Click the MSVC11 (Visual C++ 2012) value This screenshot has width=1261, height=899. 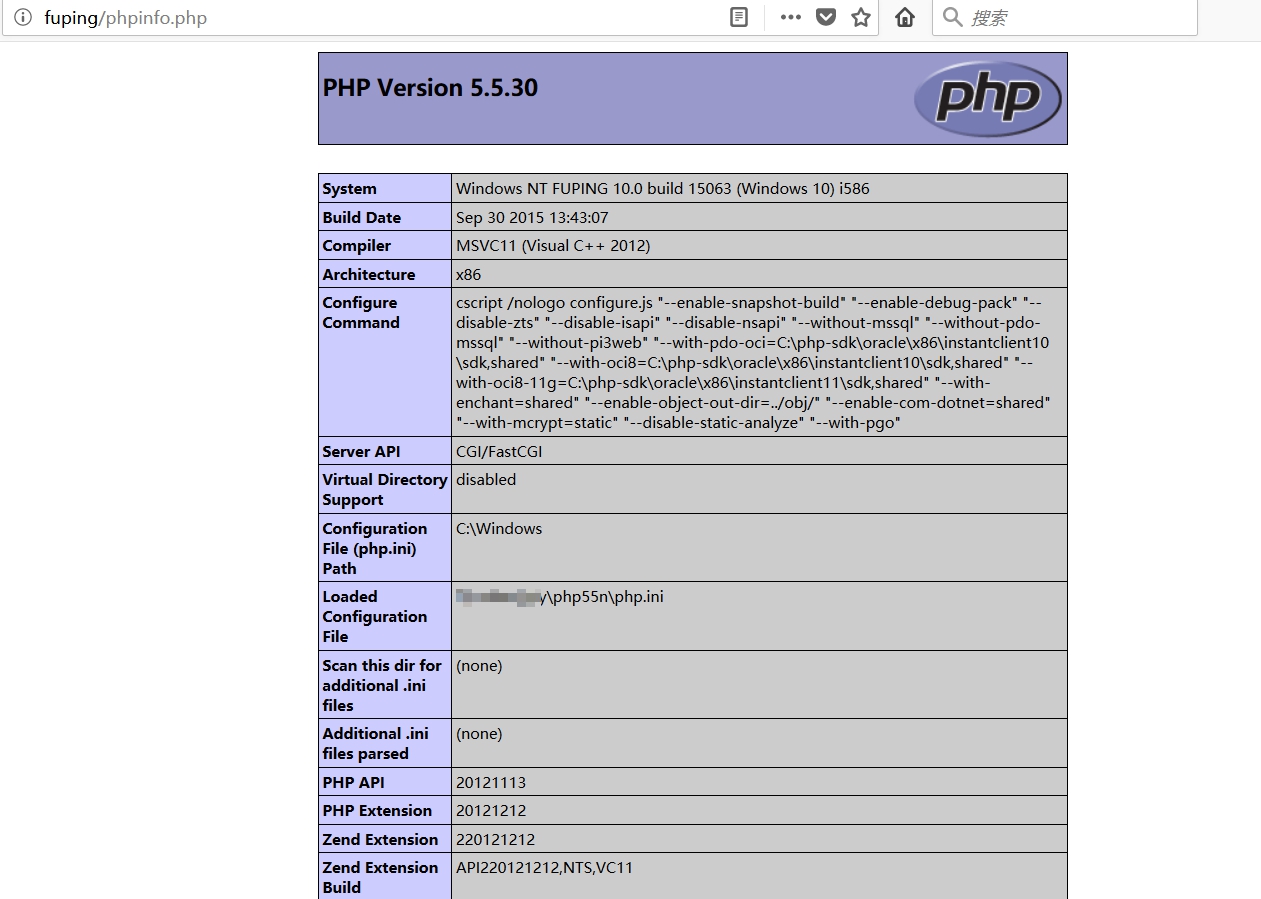coord(553,245)
